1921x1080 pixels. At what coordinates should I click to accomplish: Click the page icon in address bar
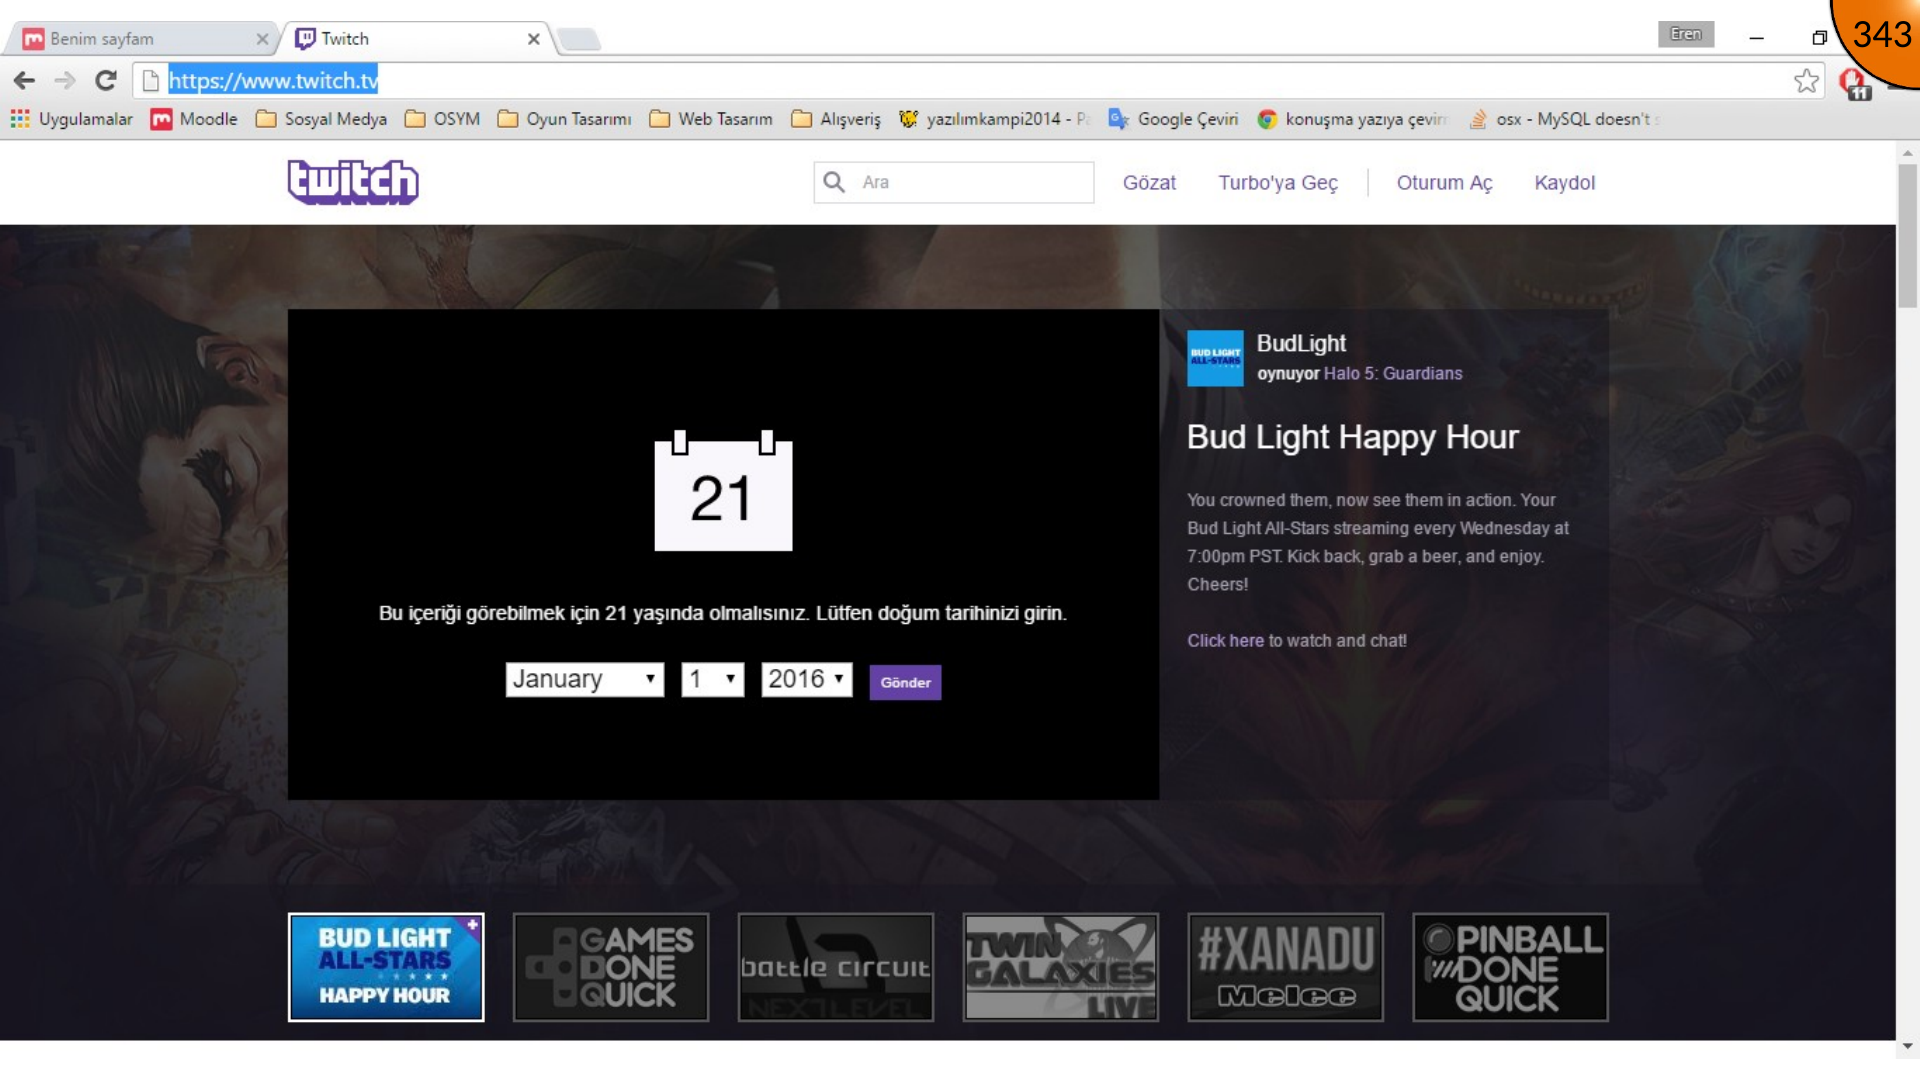(151, 81)
